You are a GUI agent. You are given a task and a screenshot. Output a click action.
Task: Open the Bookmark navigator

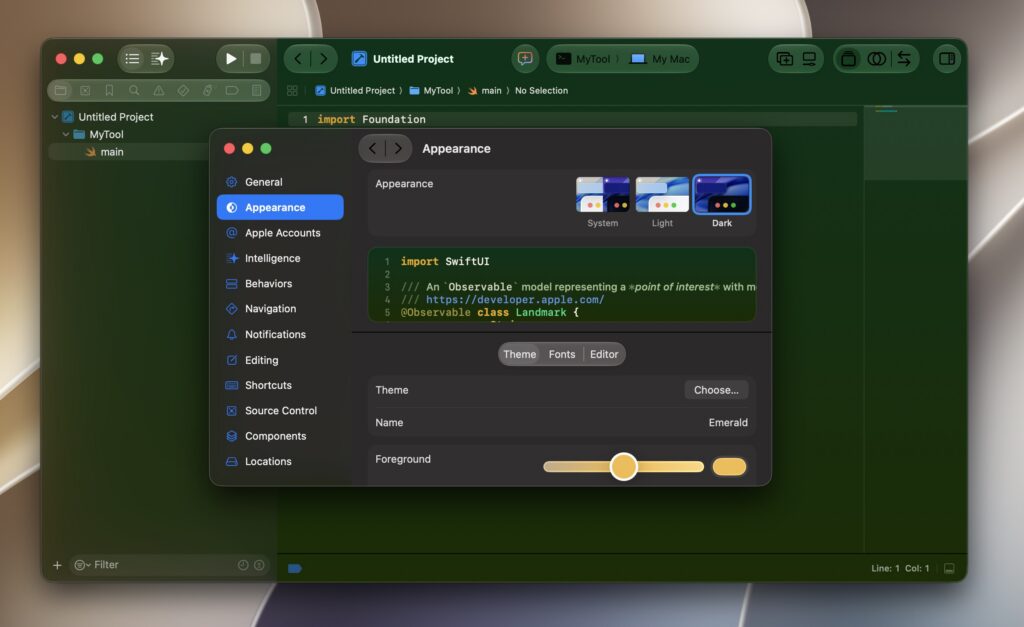(109, 90)
